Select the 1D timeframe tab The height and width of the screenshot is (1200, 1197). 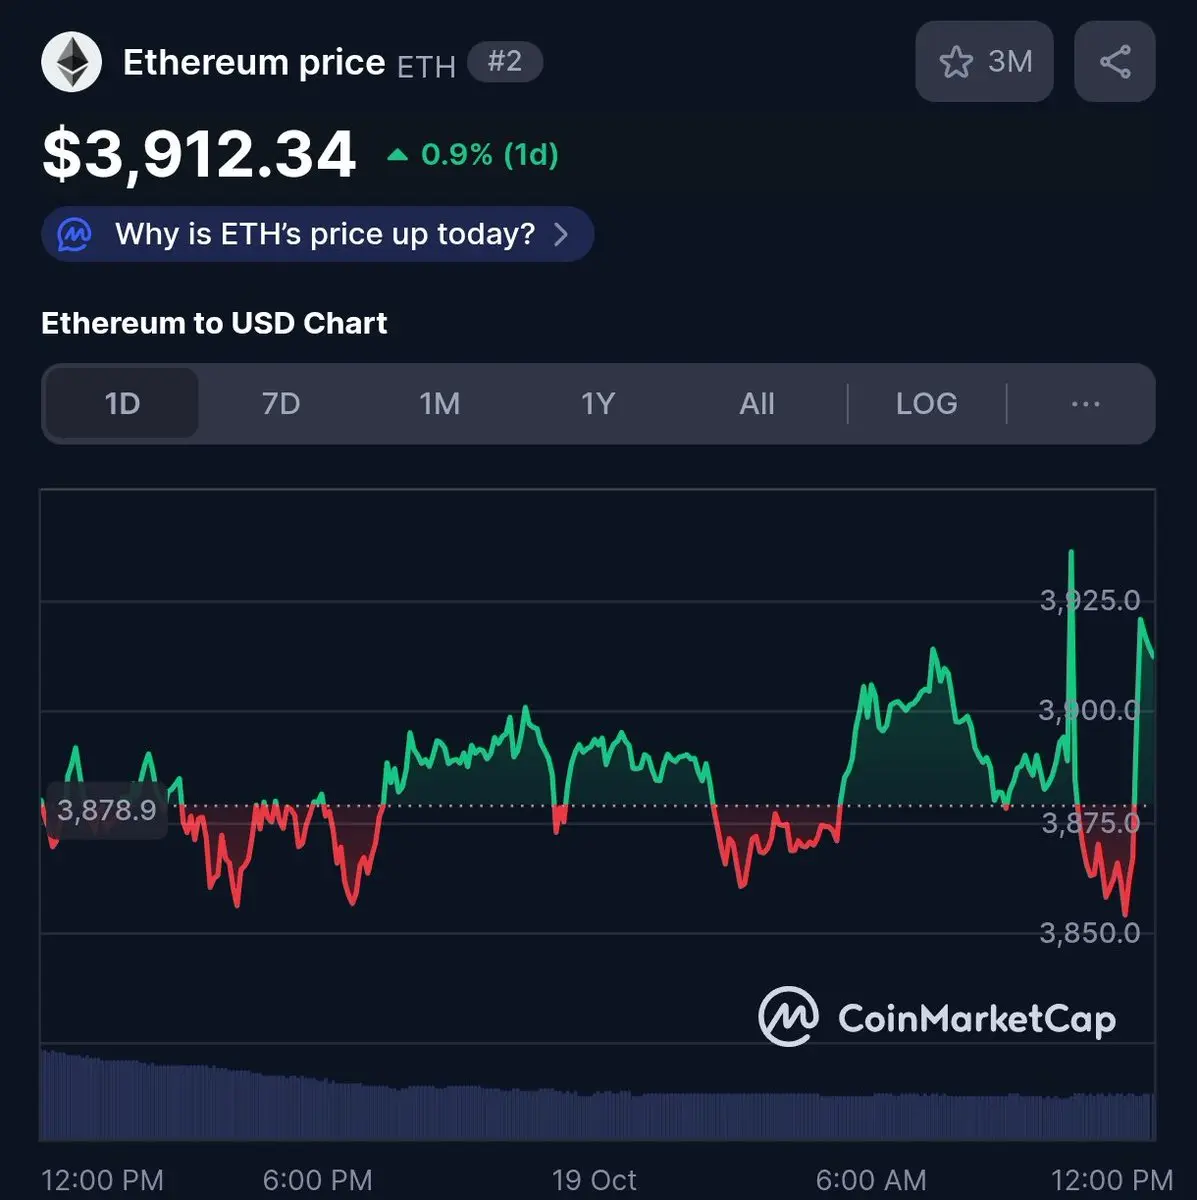[122, 404]
